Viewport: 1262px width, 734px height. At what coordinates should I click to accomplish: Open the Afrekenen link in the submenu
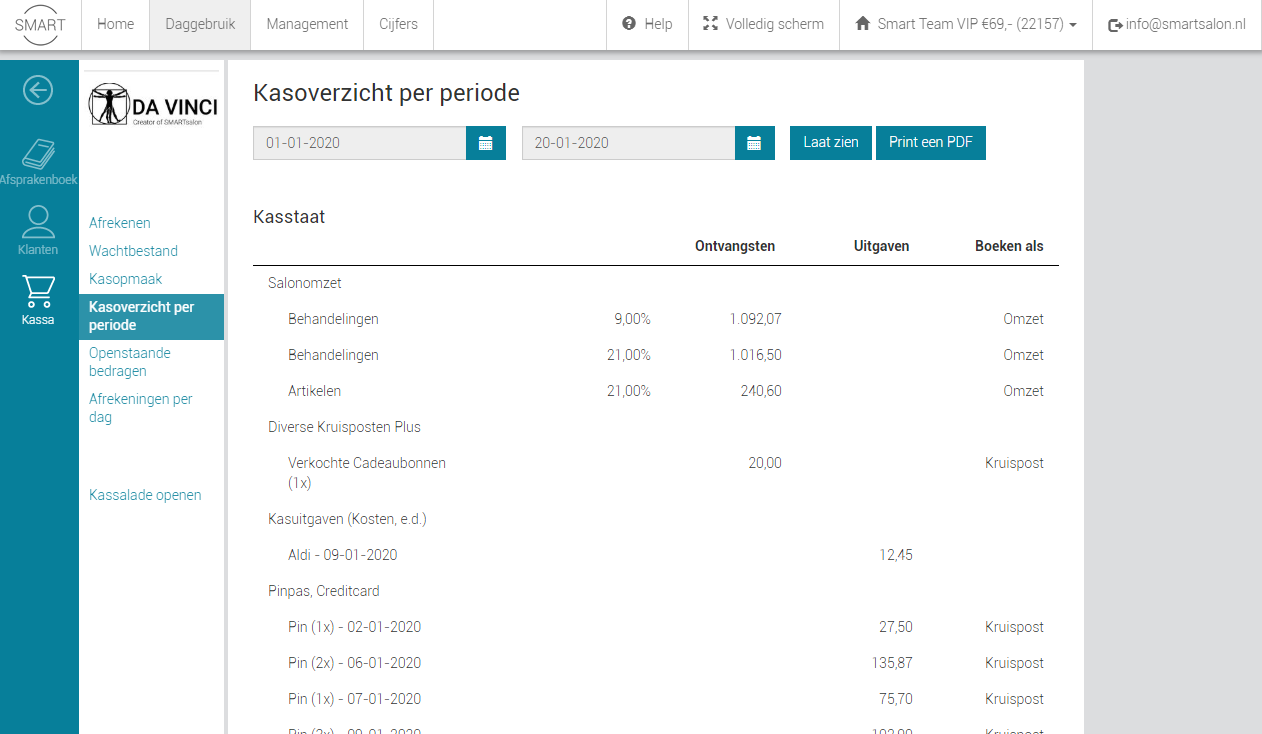point(120,223)
